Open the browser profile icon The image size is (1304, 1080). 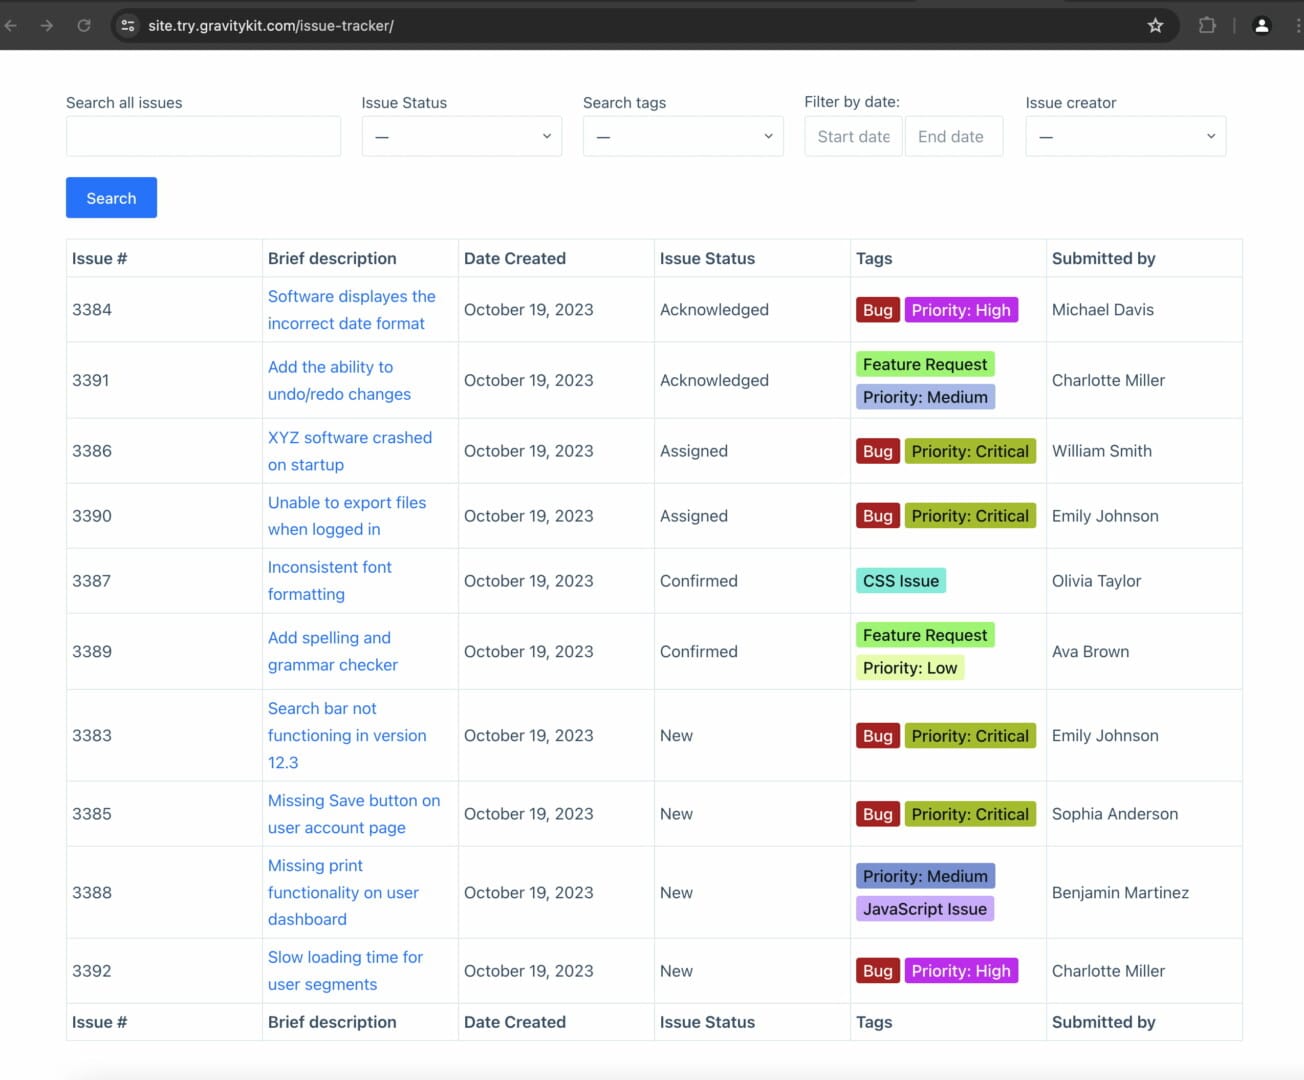1261,25
